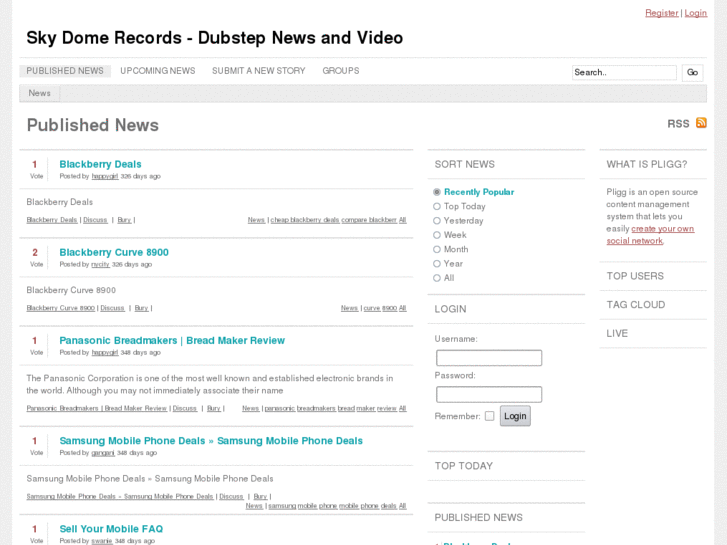Open user swanie profile link

102,541
